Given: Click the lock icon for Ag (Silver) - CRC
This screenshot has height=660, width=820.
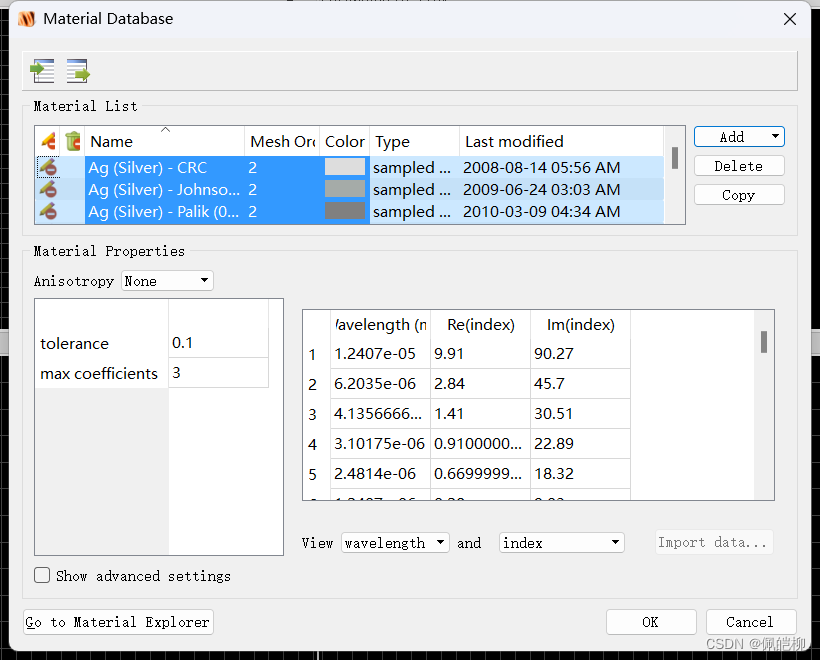Looking at the screenshot, I should pos(48,167).
